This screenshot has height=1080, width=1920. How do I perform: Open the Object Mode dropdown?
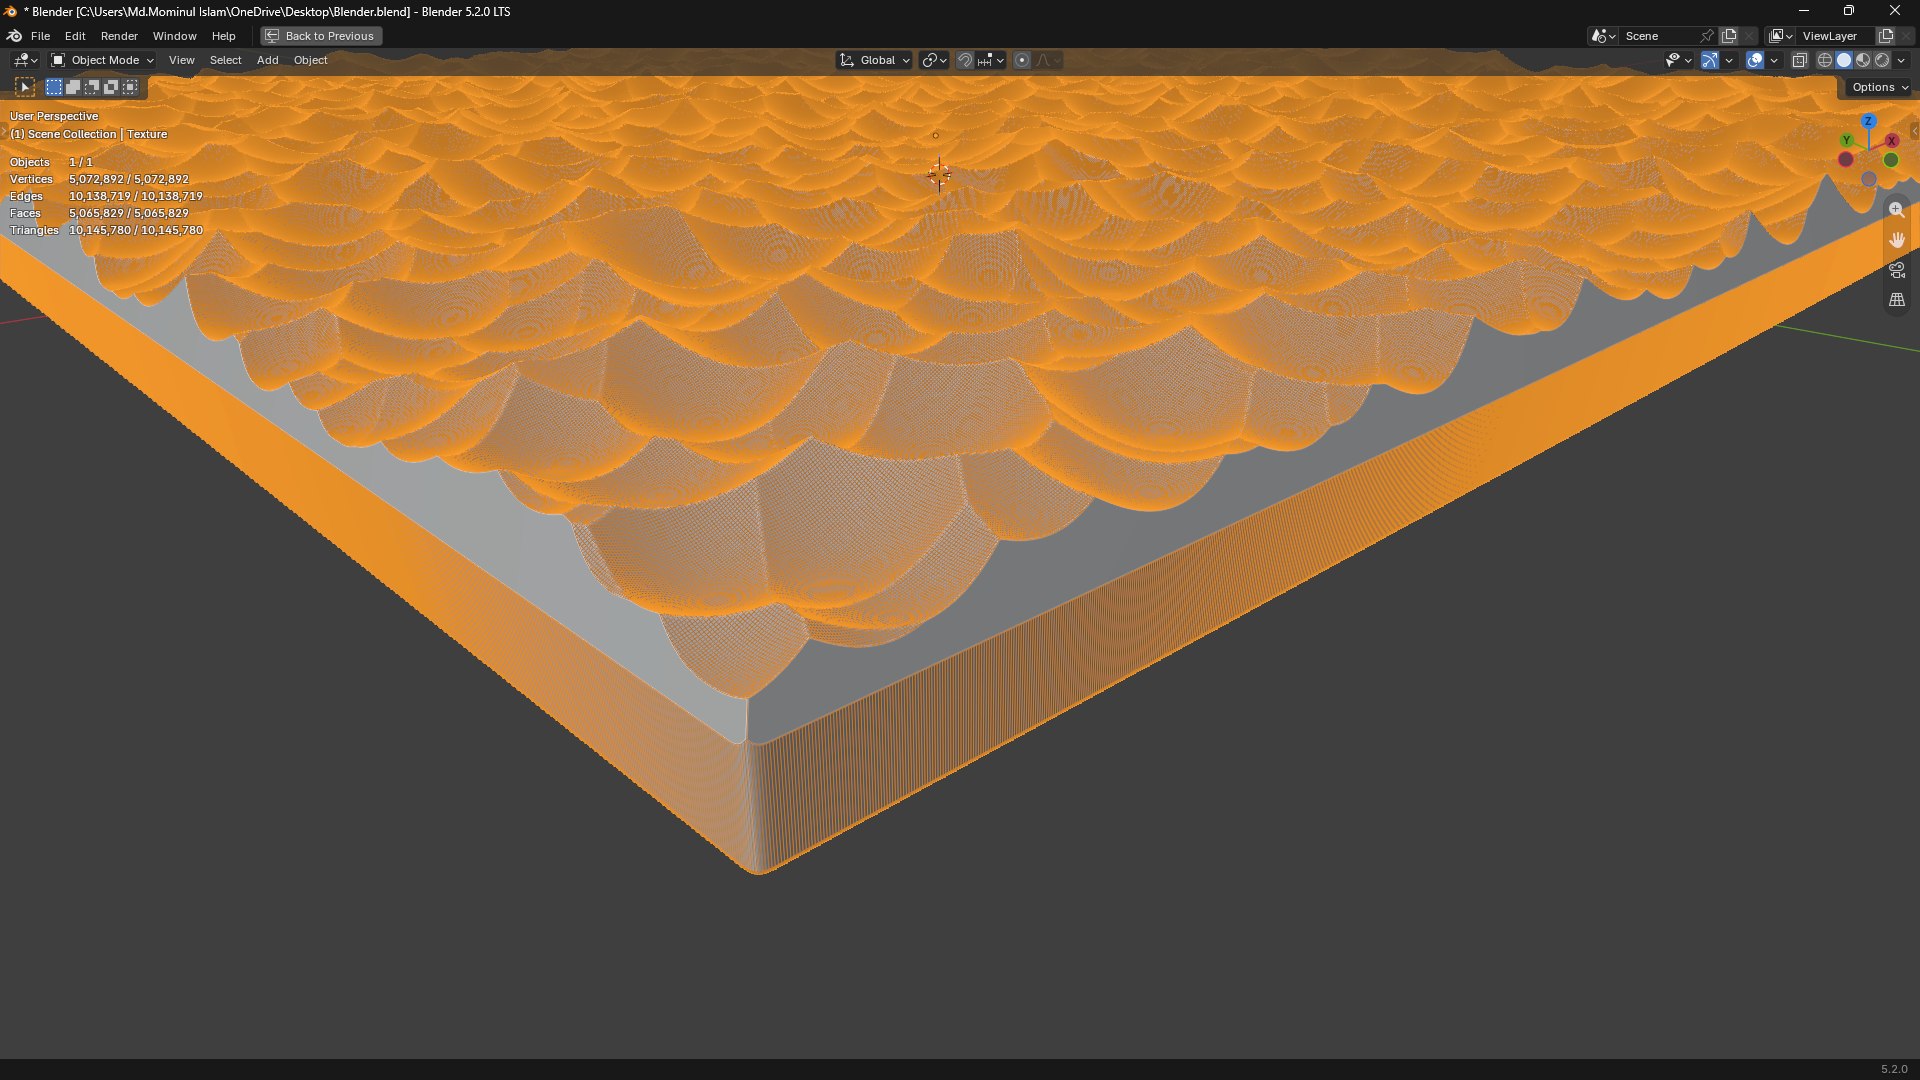102,60
